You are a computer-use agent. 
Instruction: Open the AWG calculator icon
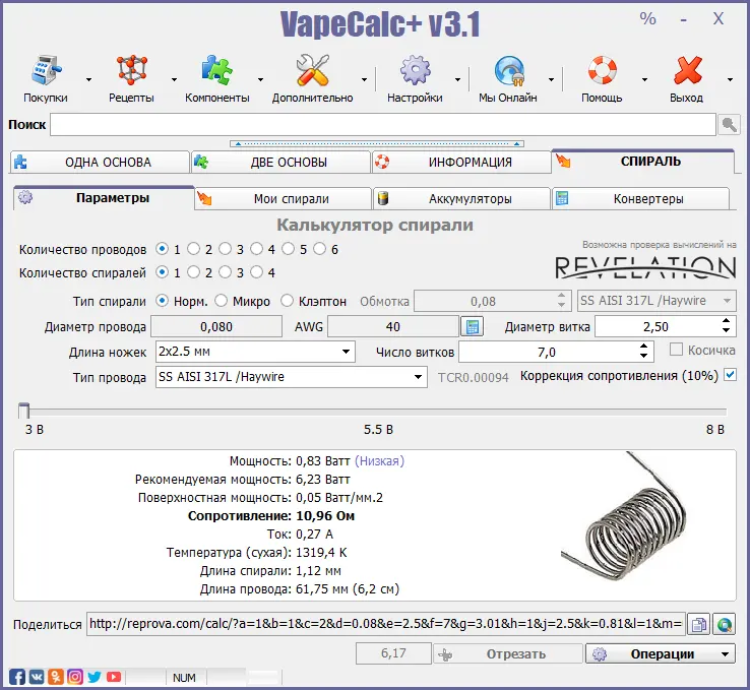point(470,327)
